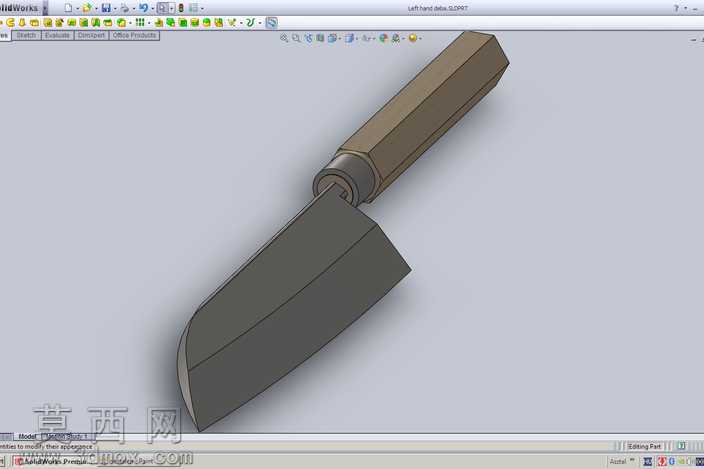704x469 pixels.
Task: Click the Lofted Boss feature icon
Action: coord(34,22)
